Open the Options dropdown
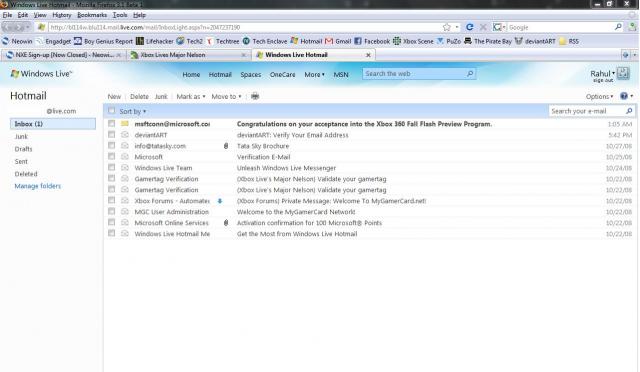 click(599, 96)
